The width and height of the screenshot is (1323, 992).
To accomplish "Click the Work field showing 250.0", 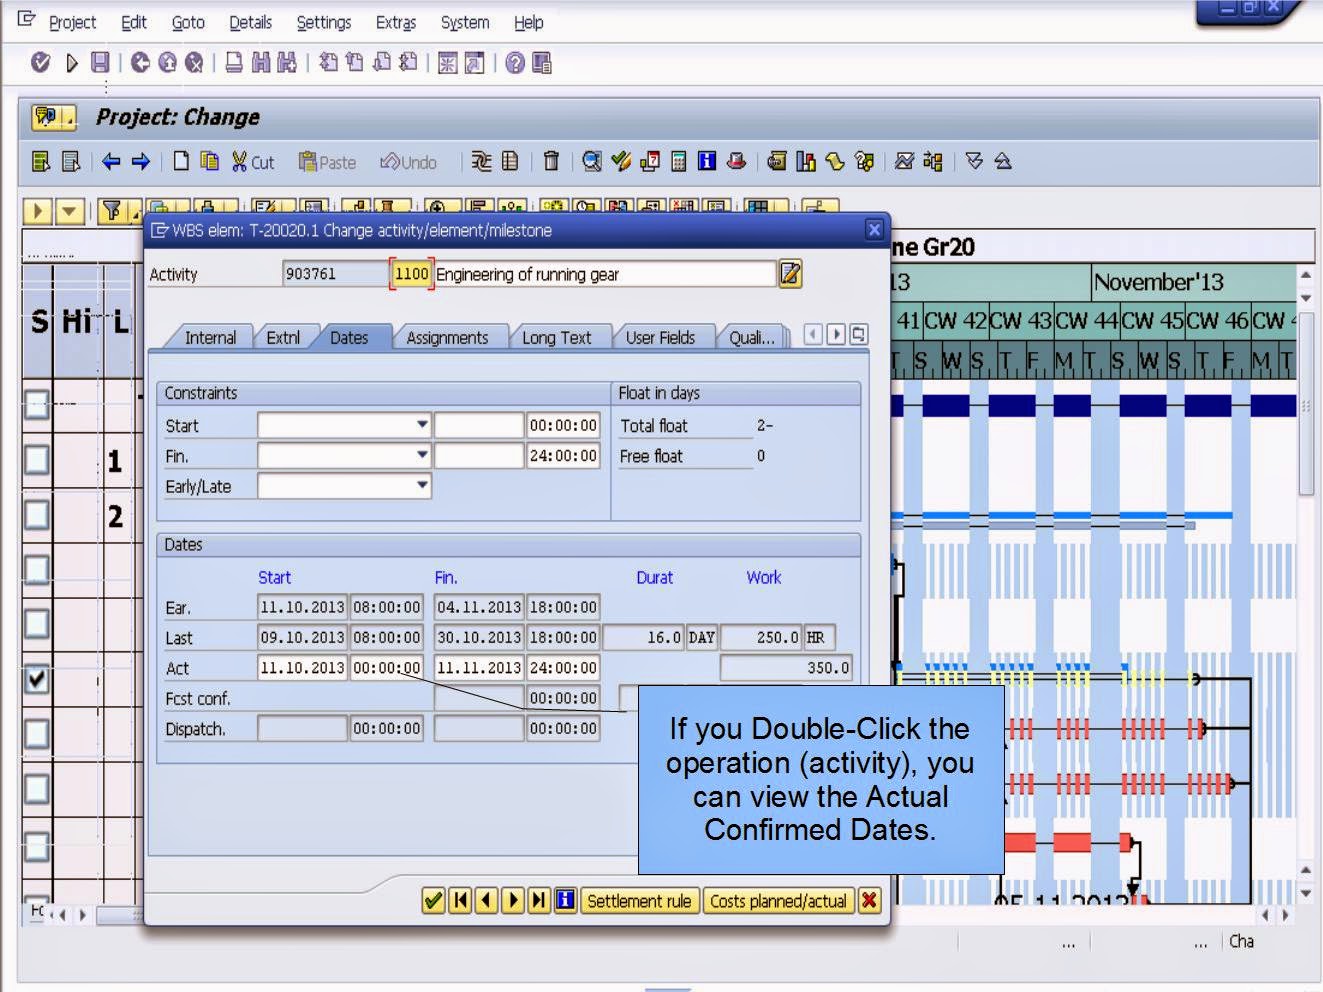I will (x=761, y=637).
